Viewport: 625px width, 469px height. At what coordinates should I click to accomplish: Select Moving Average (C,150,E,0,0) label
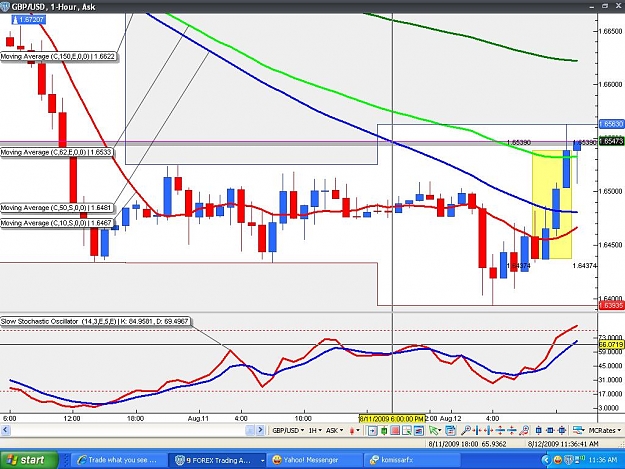tap(58, 57)
